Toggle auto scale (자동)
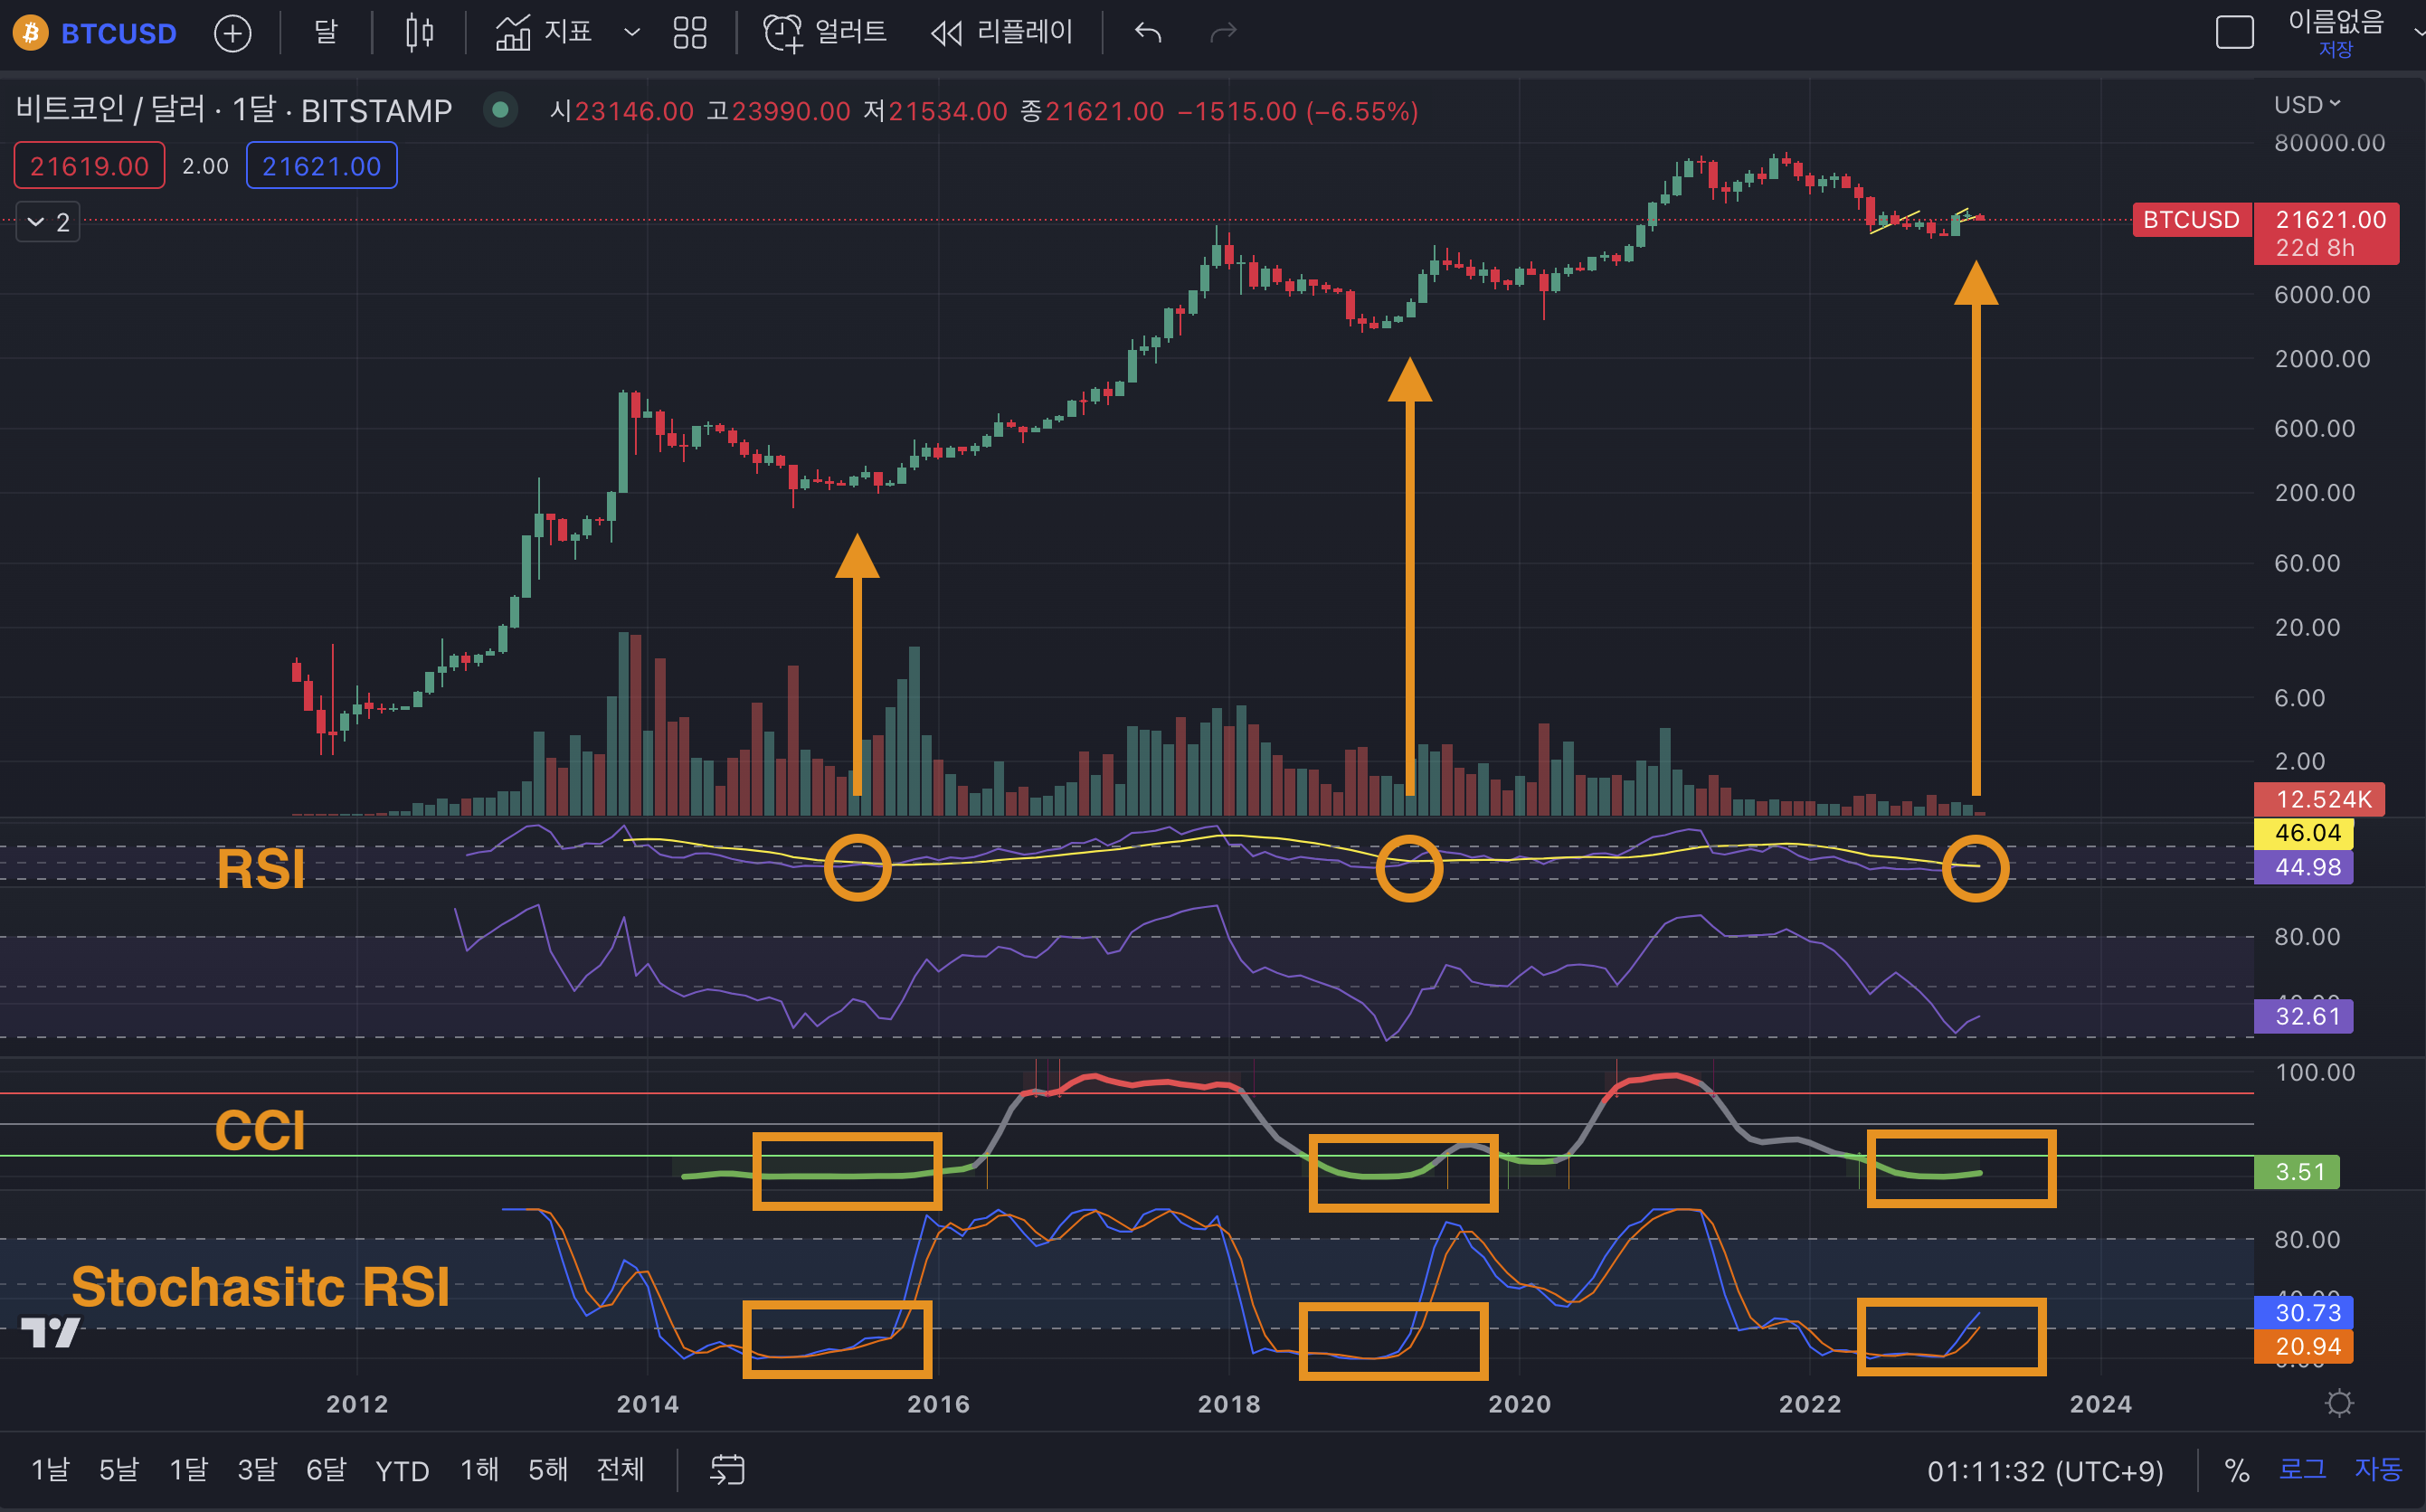Screen dimensions: 2426x1512 [2377, 1469]
